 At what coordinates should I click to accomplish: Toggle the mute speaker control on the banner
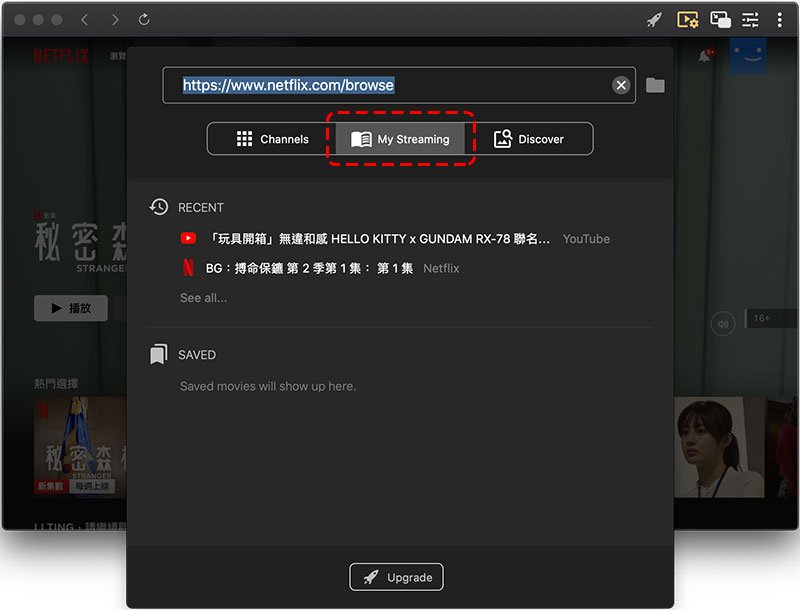[720, 322]
